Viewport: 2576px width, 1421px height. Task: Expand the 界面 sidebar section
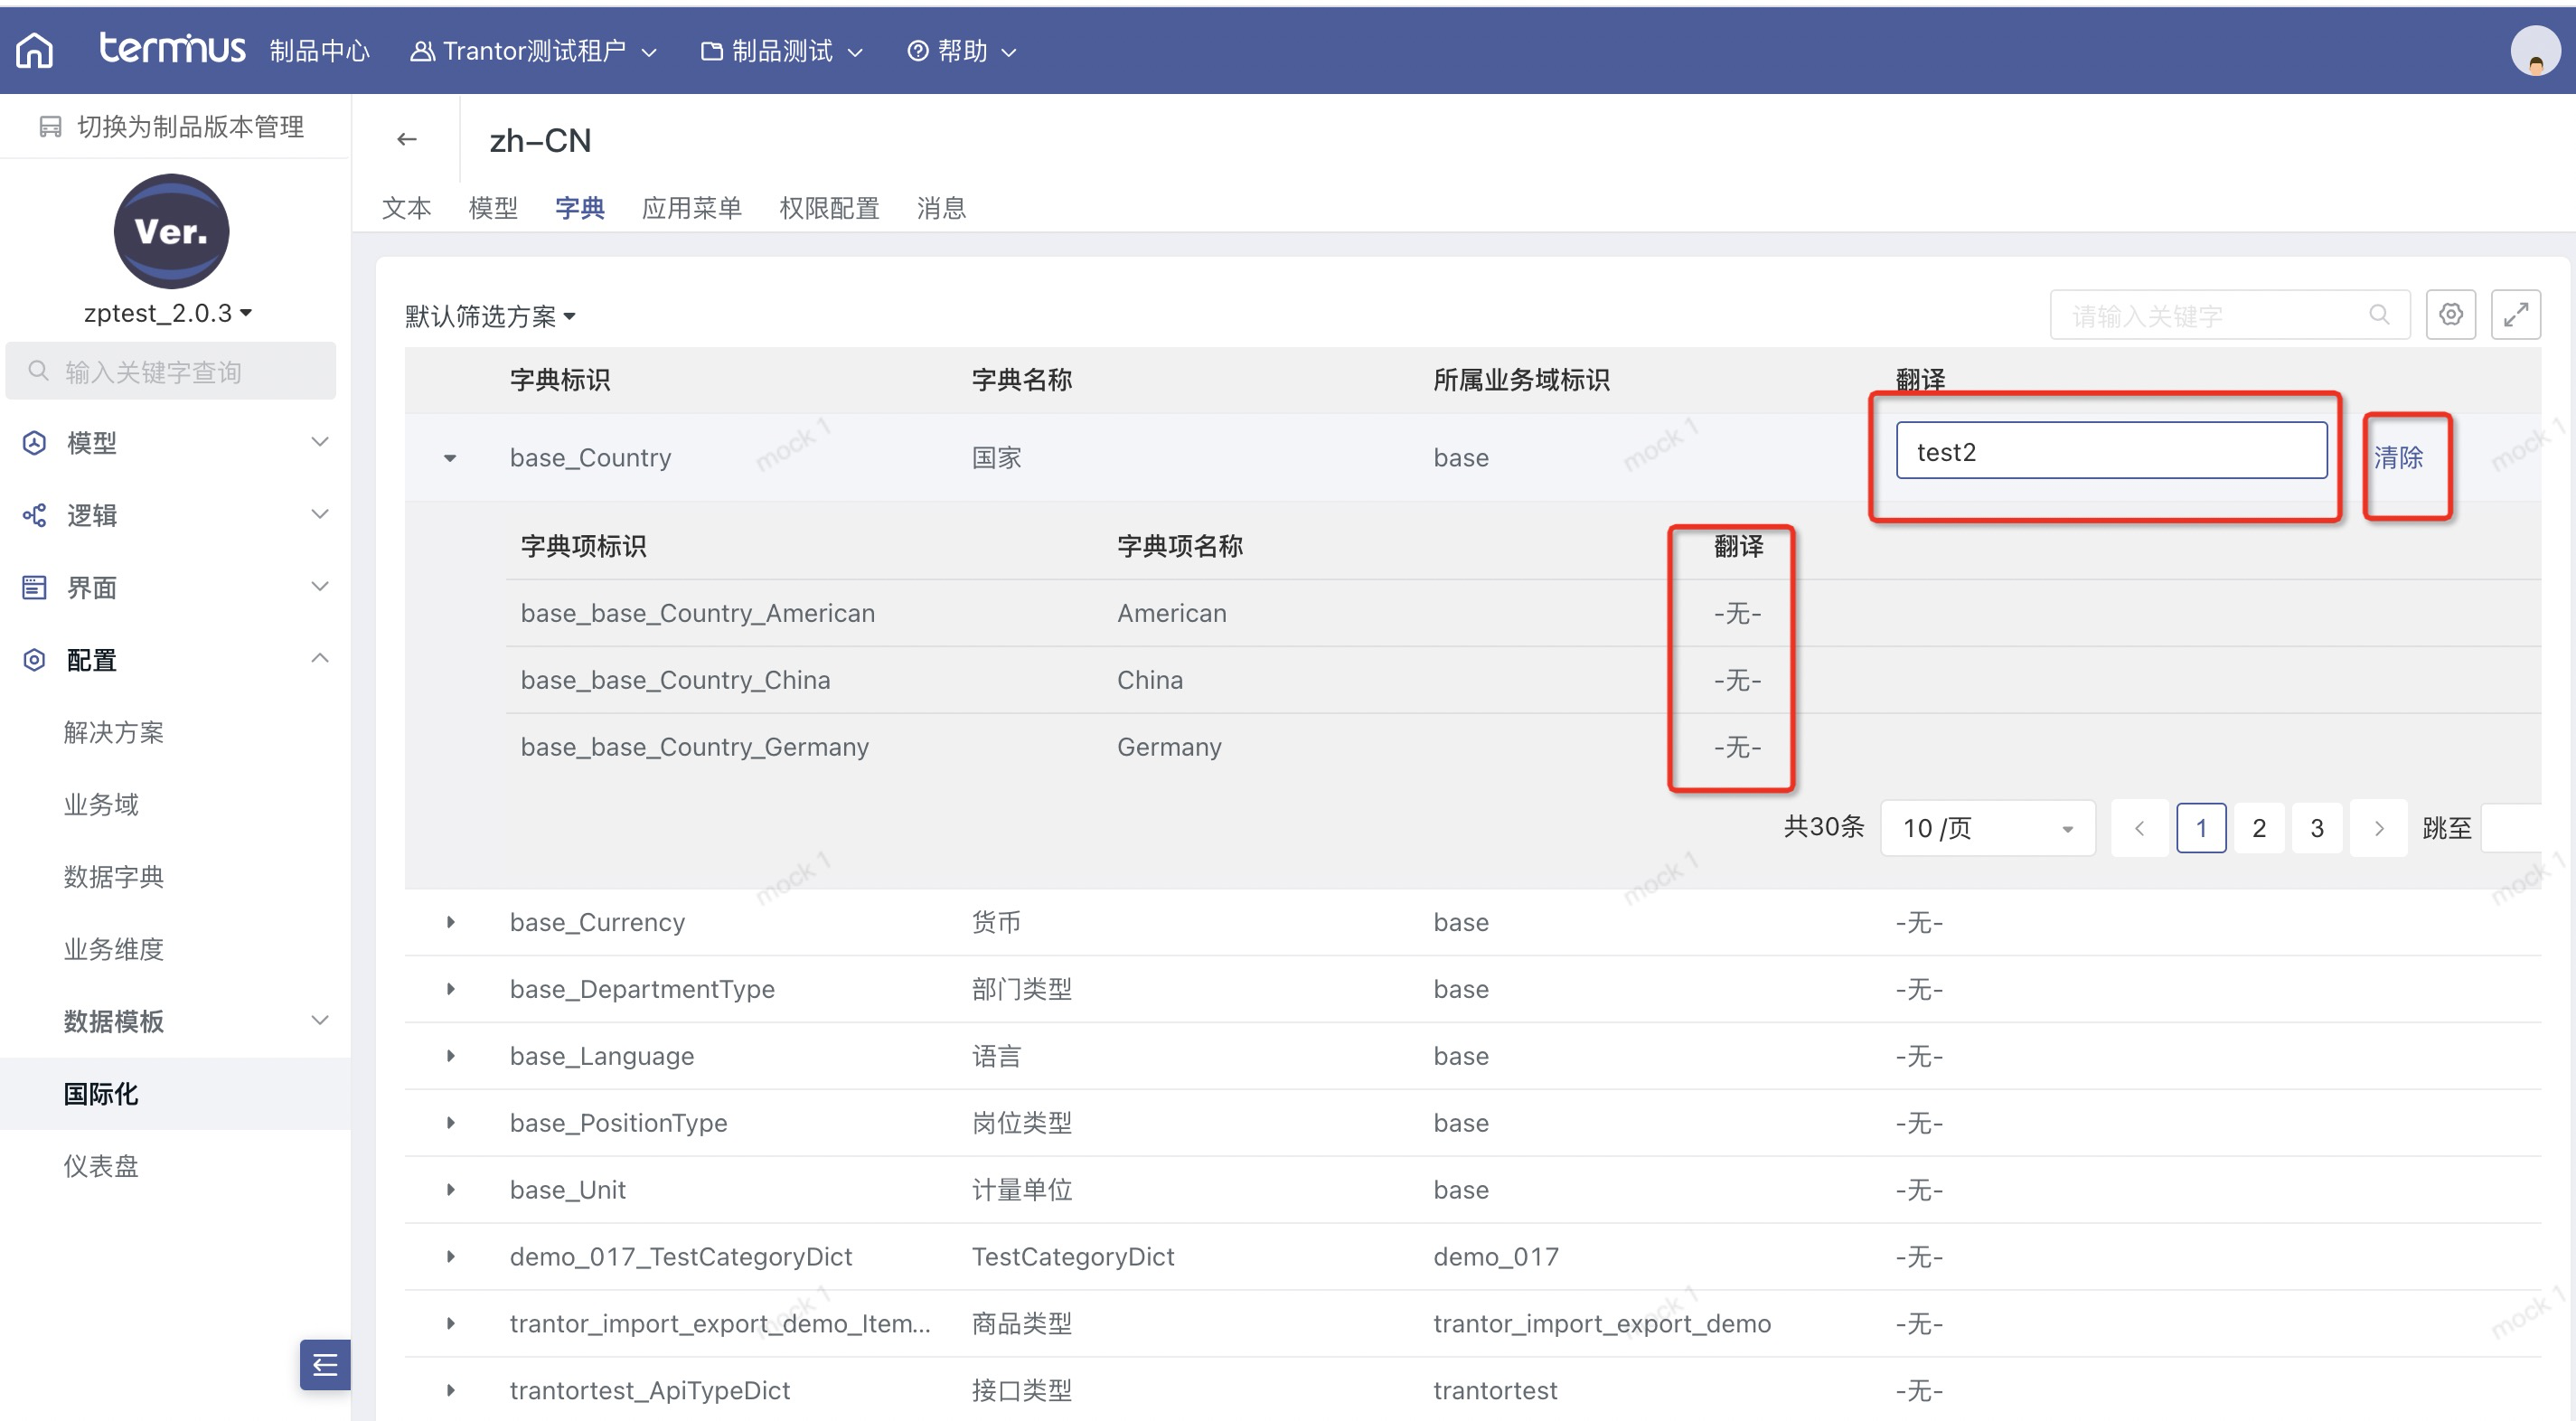(320, 586)
